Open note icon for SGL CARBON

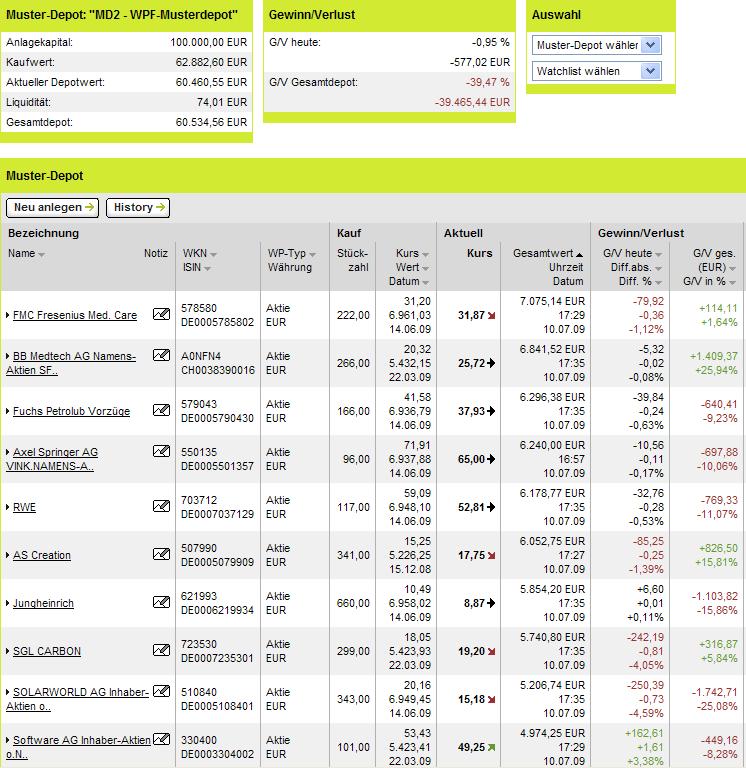[x=161, y=650]
